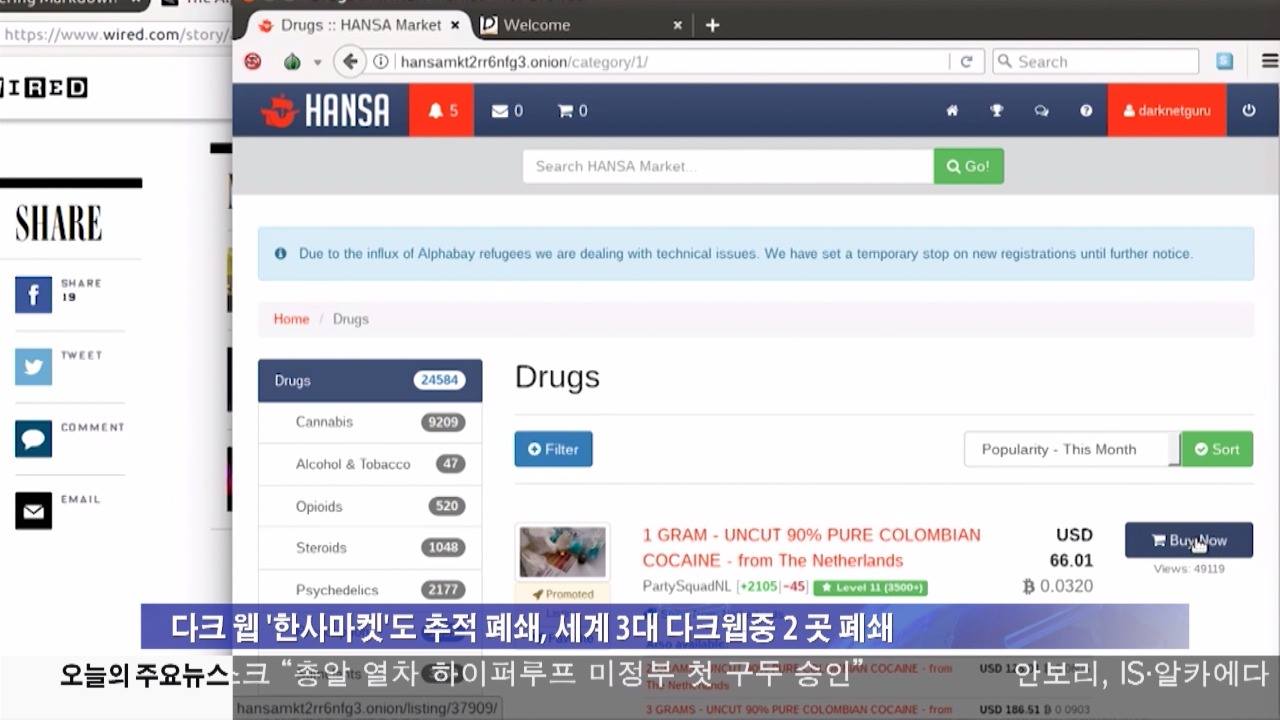Click the 'Promoted' label under the thumbnail
Image resolution: width=1280 pixels, height=720 pixels.
click(562, 594)
